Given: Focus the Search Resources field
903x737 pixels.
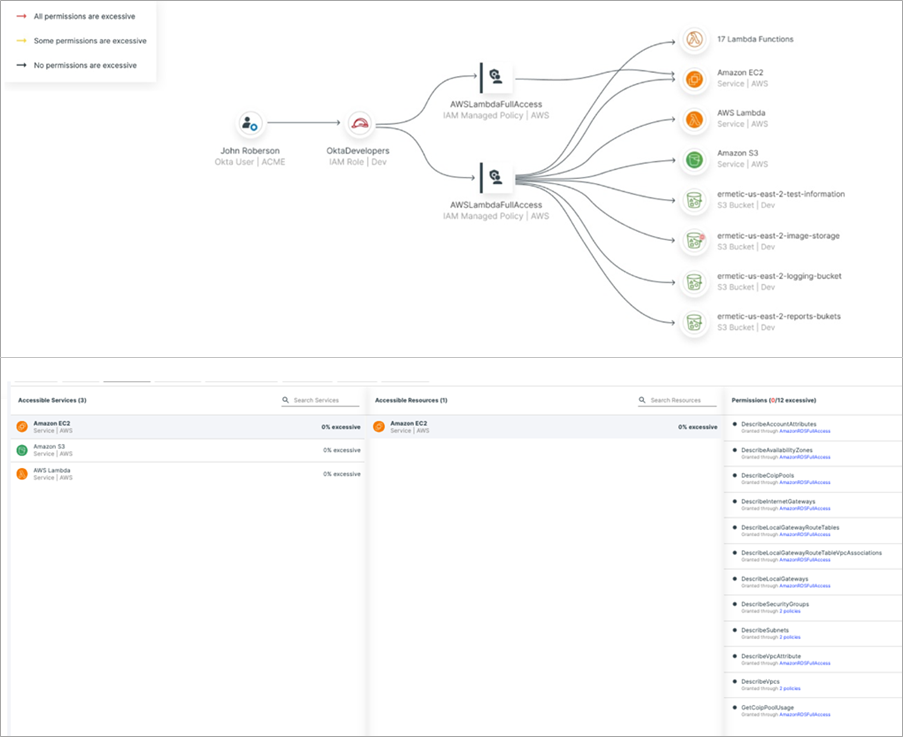Looking at the screenshot, I should click(x=677, y=400).
